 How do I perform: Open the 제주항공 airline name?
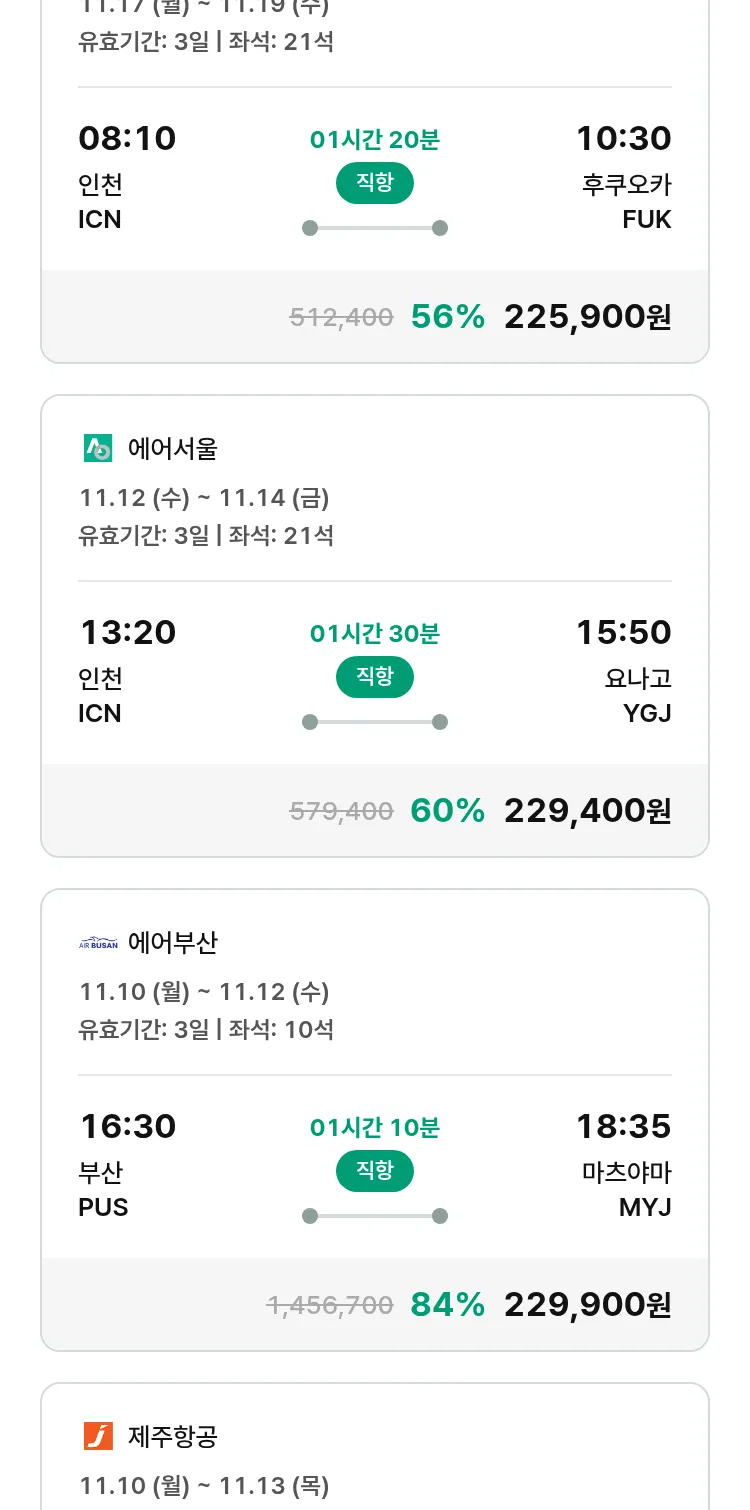click(172, 1437)
